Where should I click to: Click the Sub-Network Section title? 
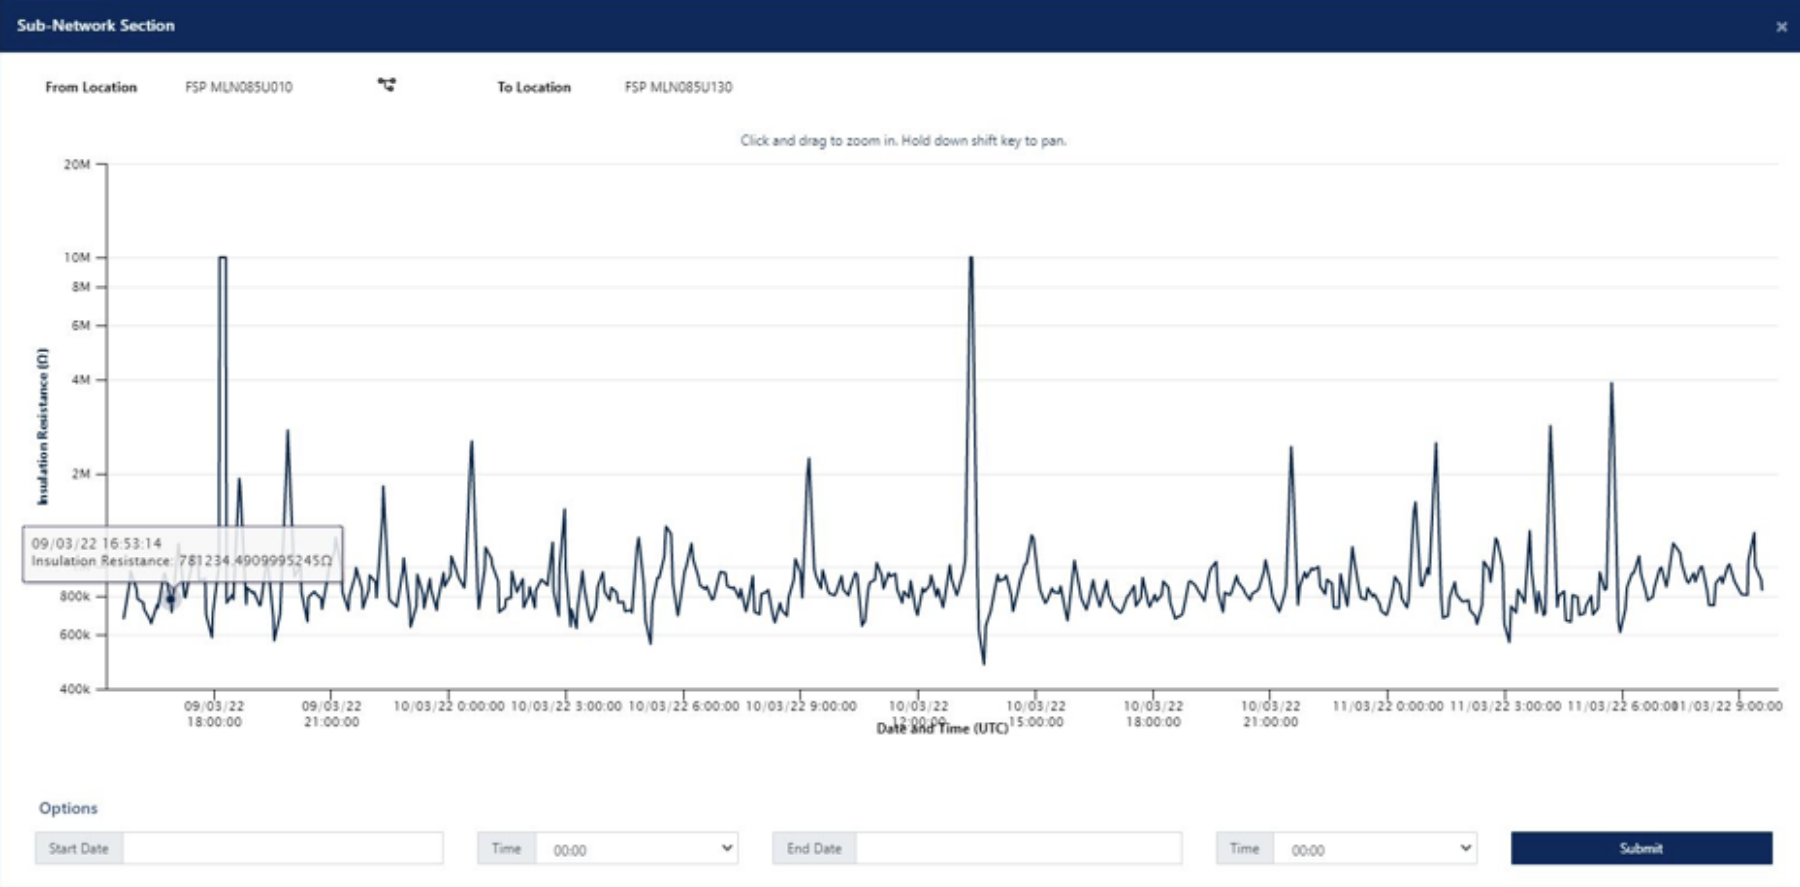tap(96, 25)
